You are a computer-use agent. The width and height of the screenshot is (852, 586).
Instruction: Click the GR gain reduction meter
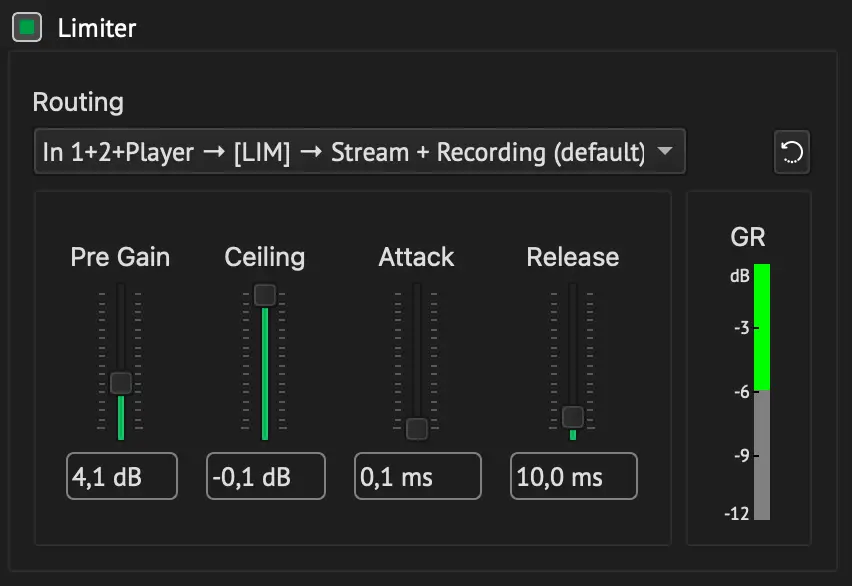[x=762, y=392]
